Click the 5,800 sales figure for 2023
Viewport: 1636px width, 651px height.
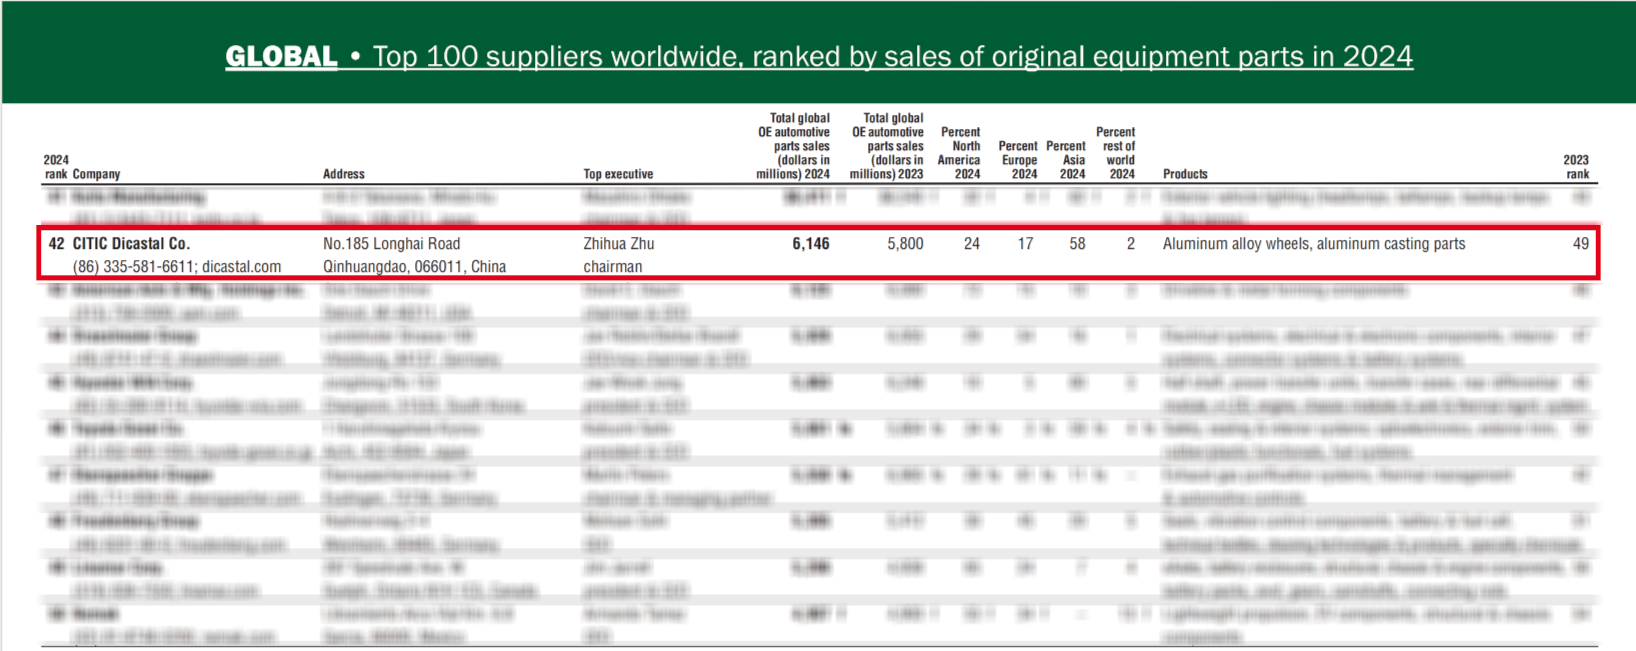pos(905,244)
